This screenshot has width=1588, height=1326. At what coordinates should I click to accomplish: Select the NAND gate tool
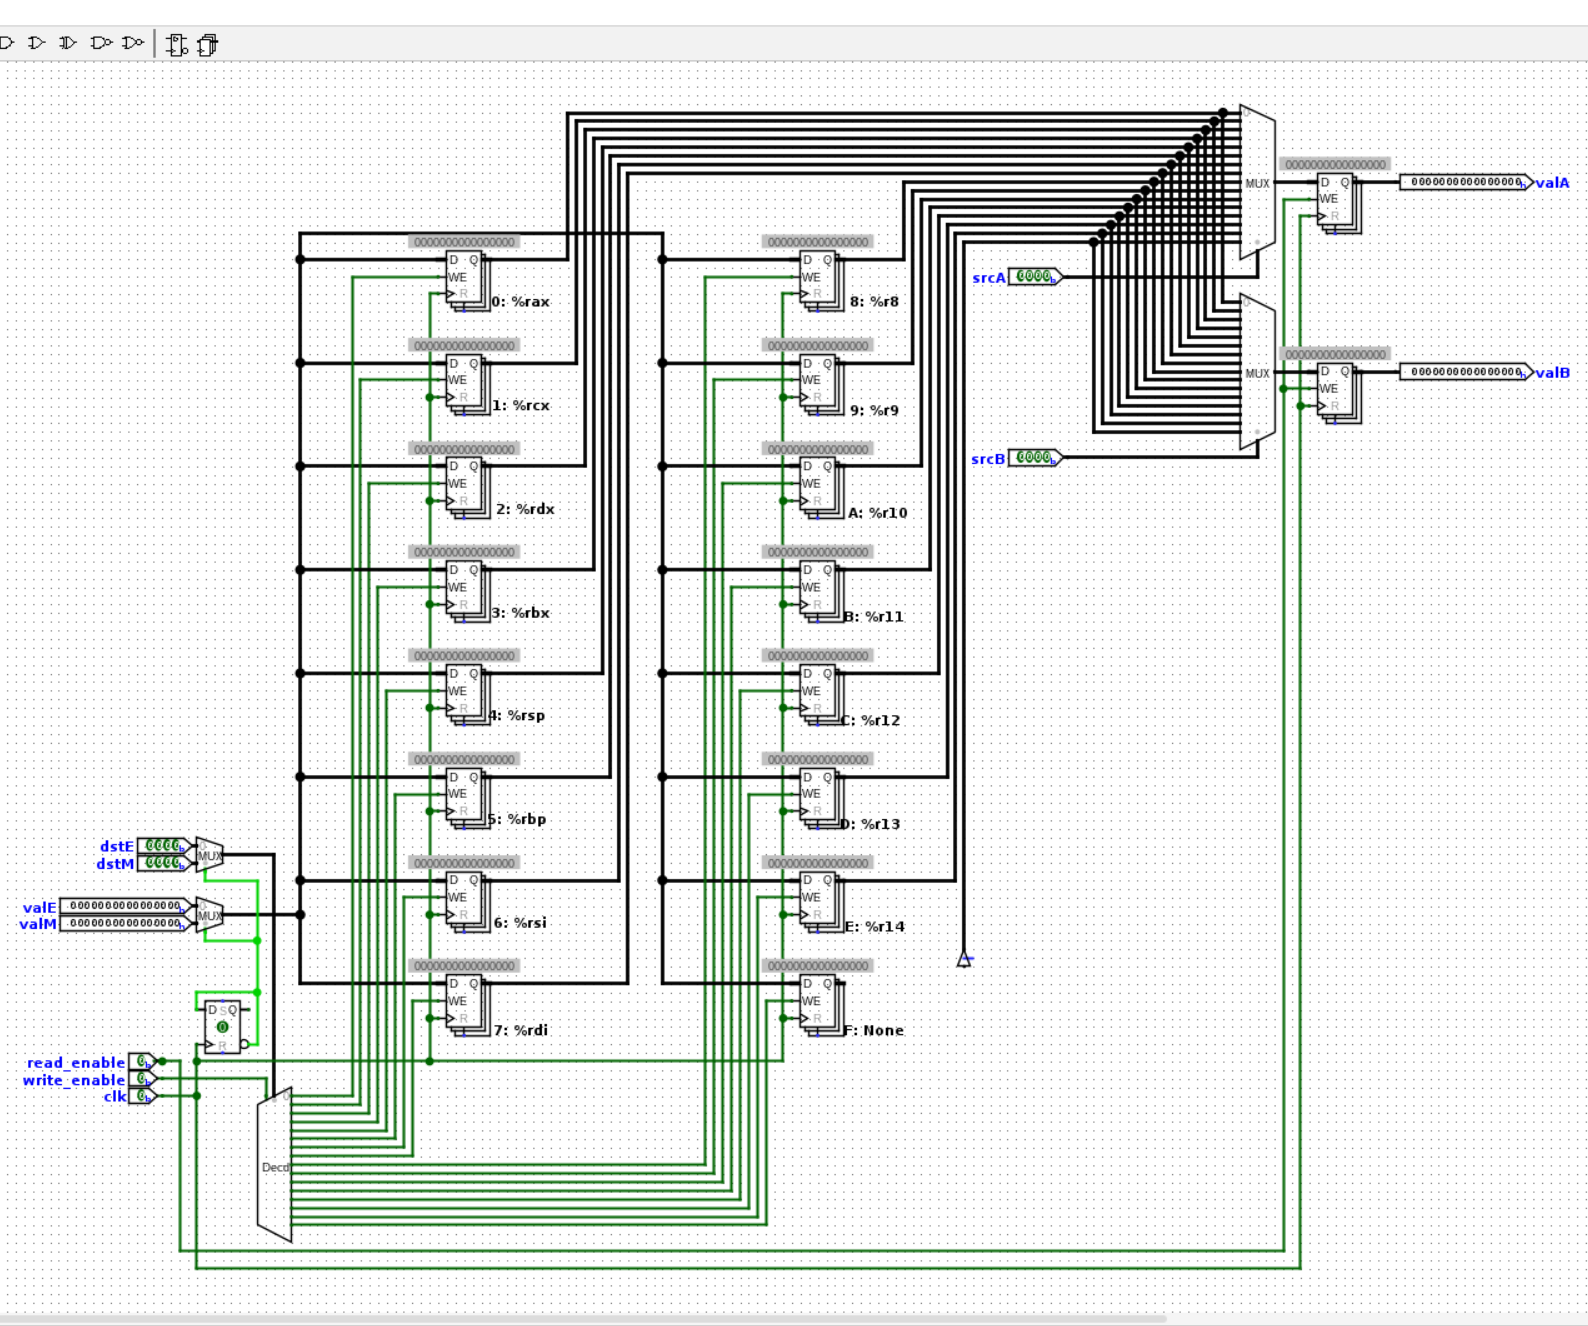[x=101, y=43]
